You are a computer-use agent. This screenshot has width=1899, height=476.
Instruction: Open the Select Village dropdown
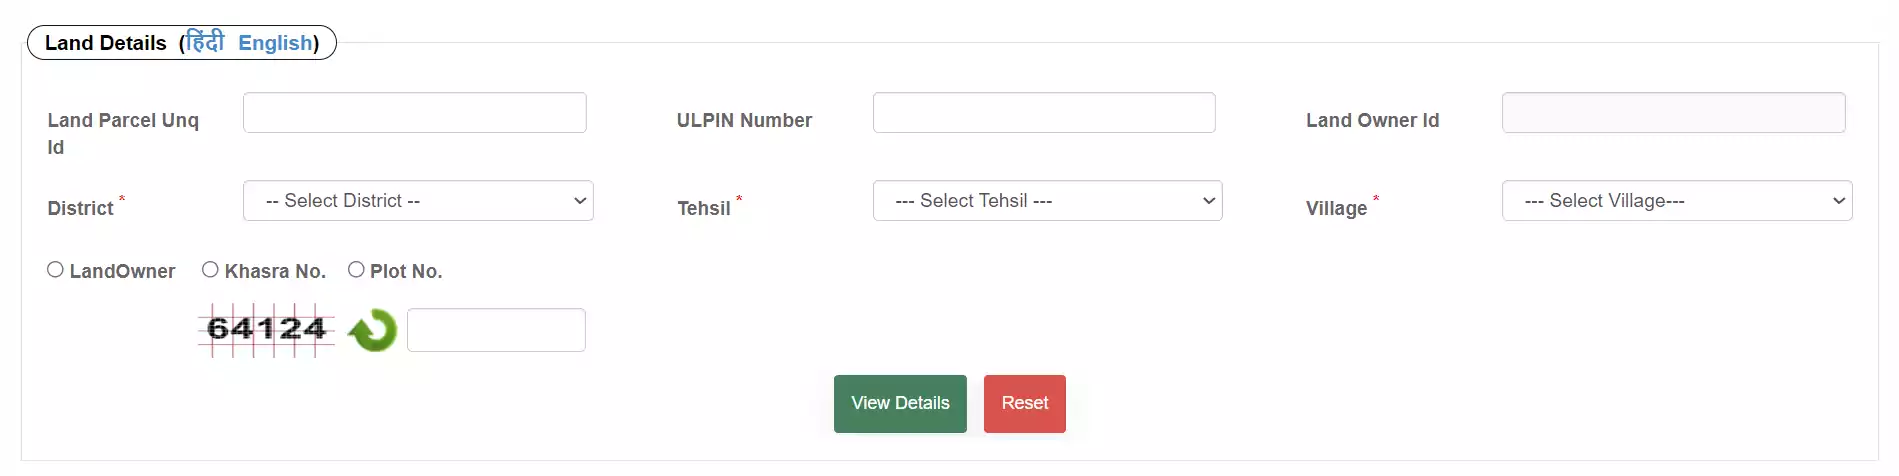click(1677, 201)
